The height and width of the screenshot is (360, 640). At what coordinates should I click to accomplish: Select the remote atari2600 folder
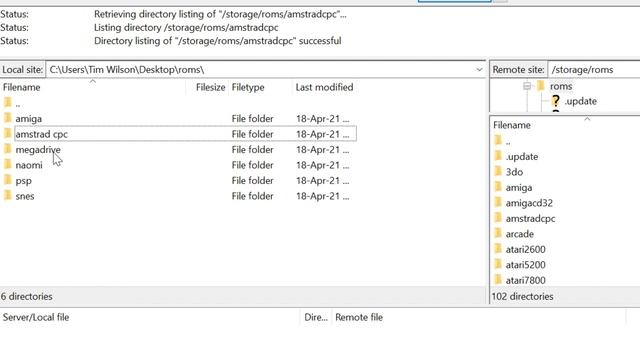tap(525, 250)
